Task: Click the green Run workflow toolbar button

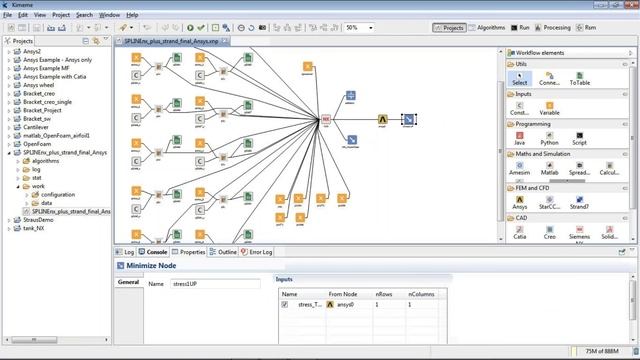Action: [190, 28]
